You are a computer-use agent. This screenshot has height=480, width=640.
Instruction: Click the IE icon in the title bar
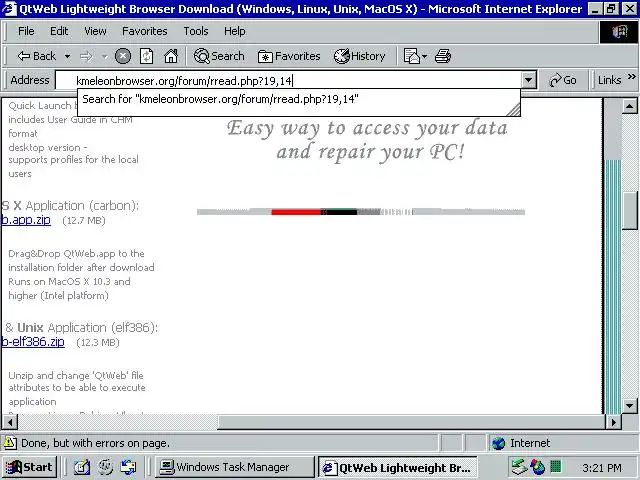coord(9,9)
